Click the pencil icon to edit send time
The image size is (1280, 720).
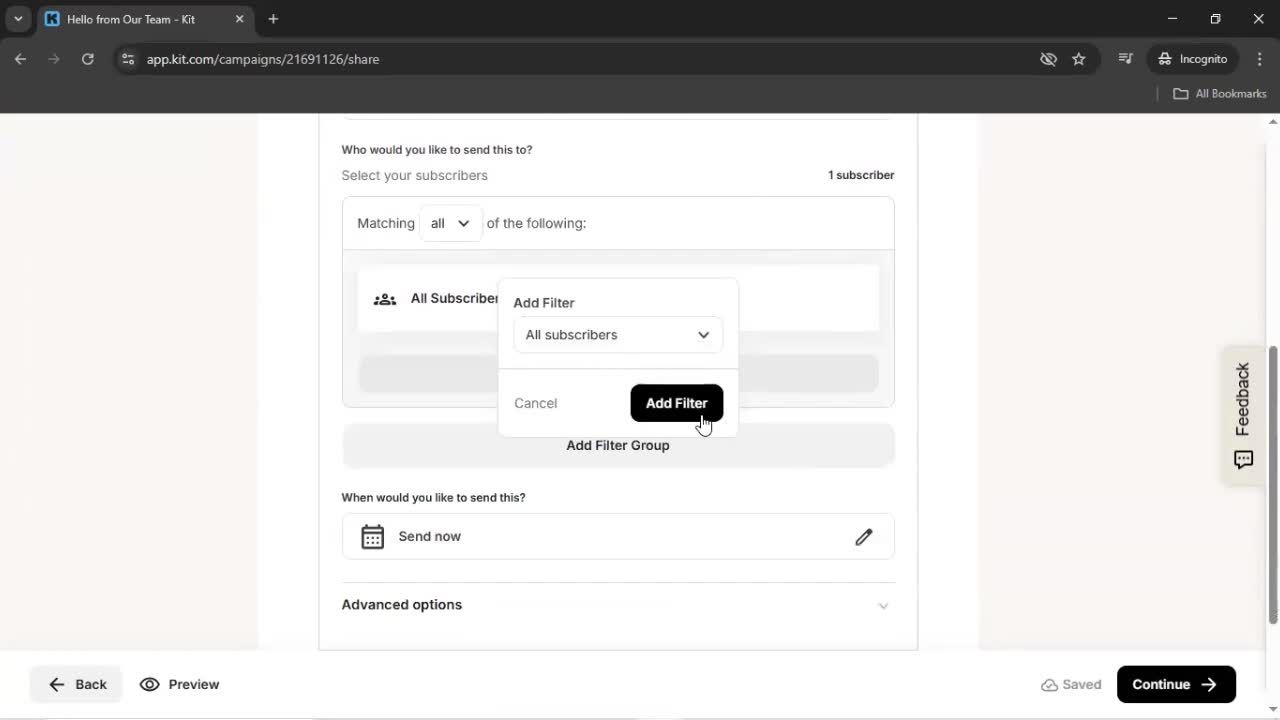point(863,537)
